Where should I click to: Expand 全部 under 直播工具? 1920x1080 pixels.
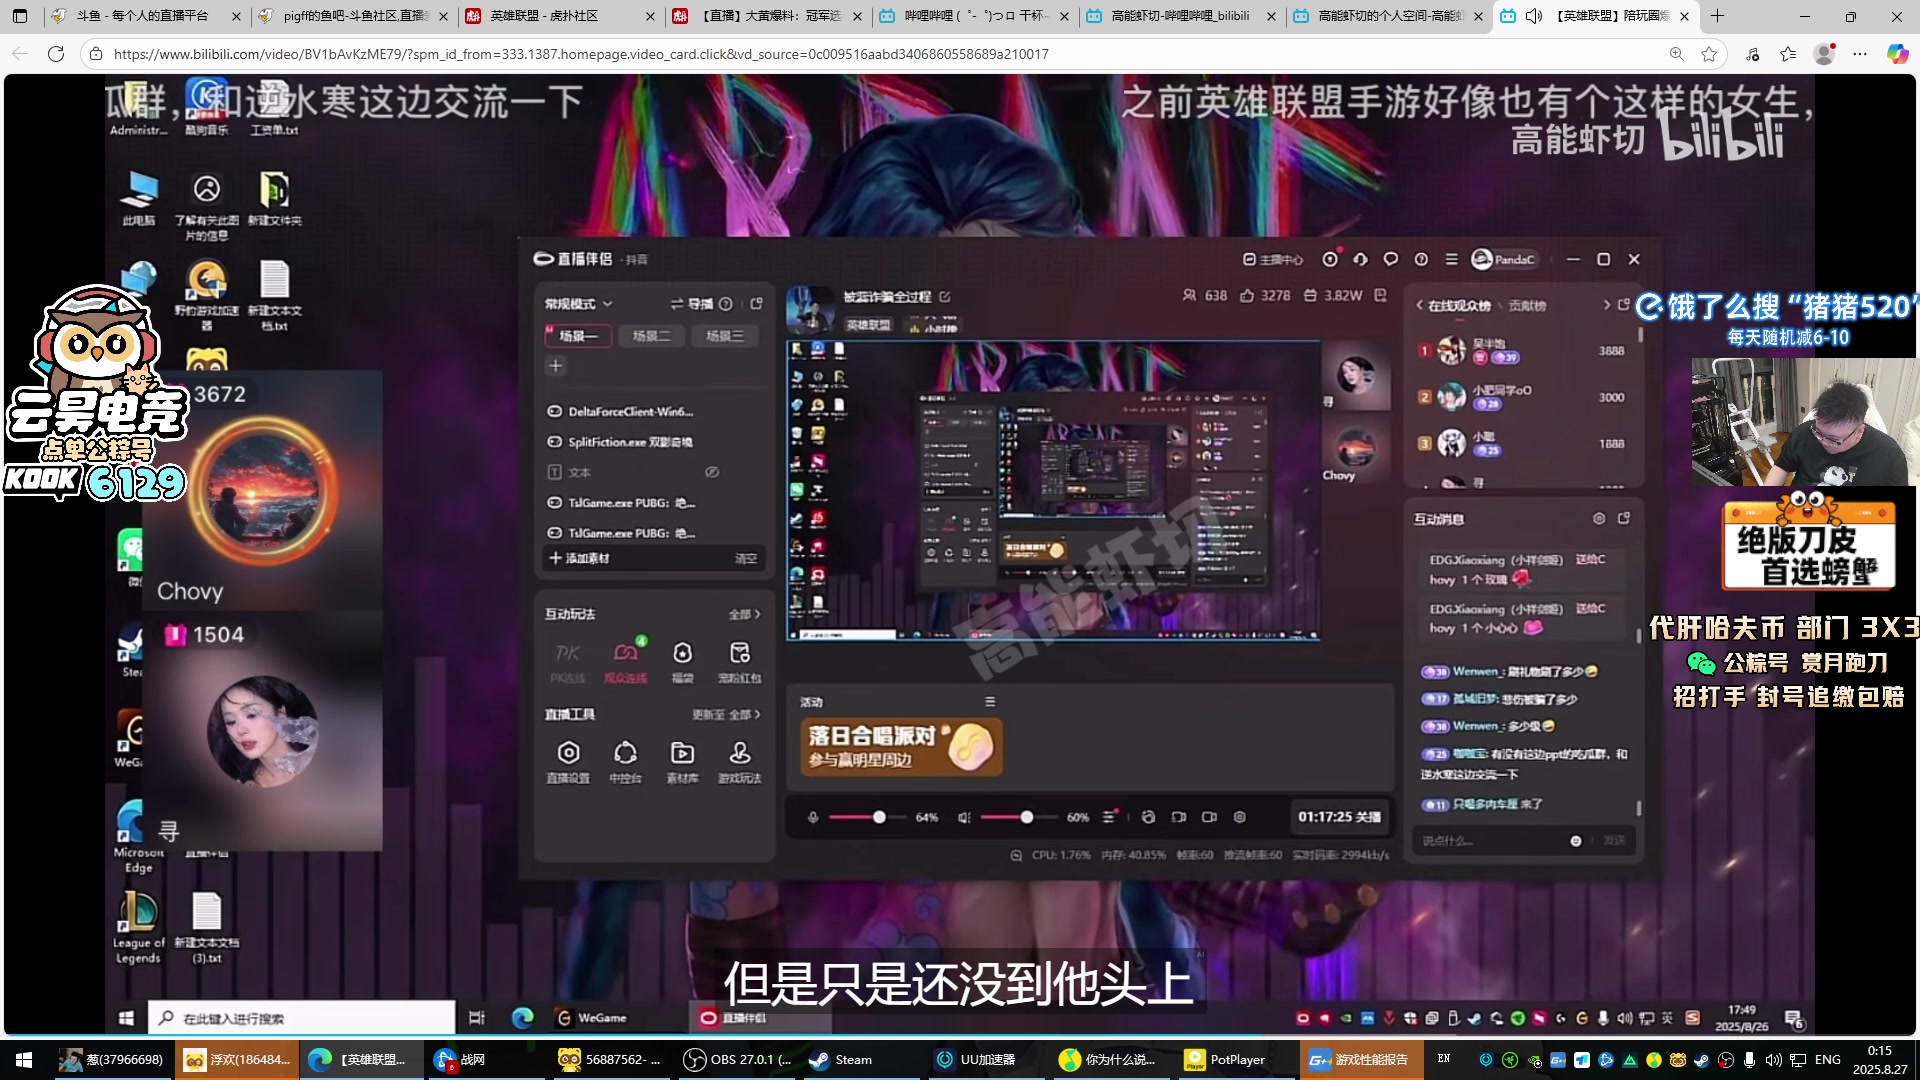pyautogui.click(x=744, y=715)
